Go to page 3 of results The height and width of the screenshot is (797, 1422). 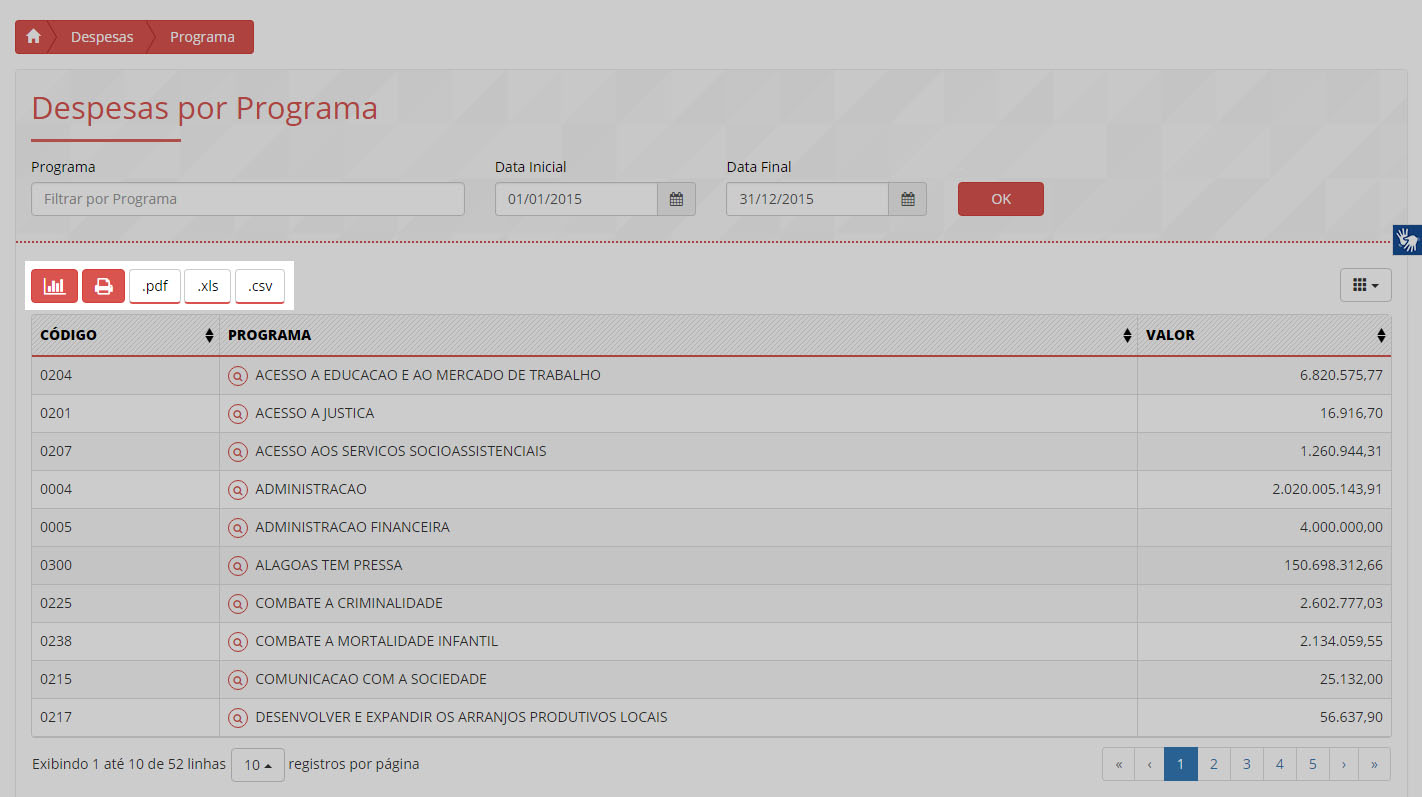click(x=1246, y=765)
